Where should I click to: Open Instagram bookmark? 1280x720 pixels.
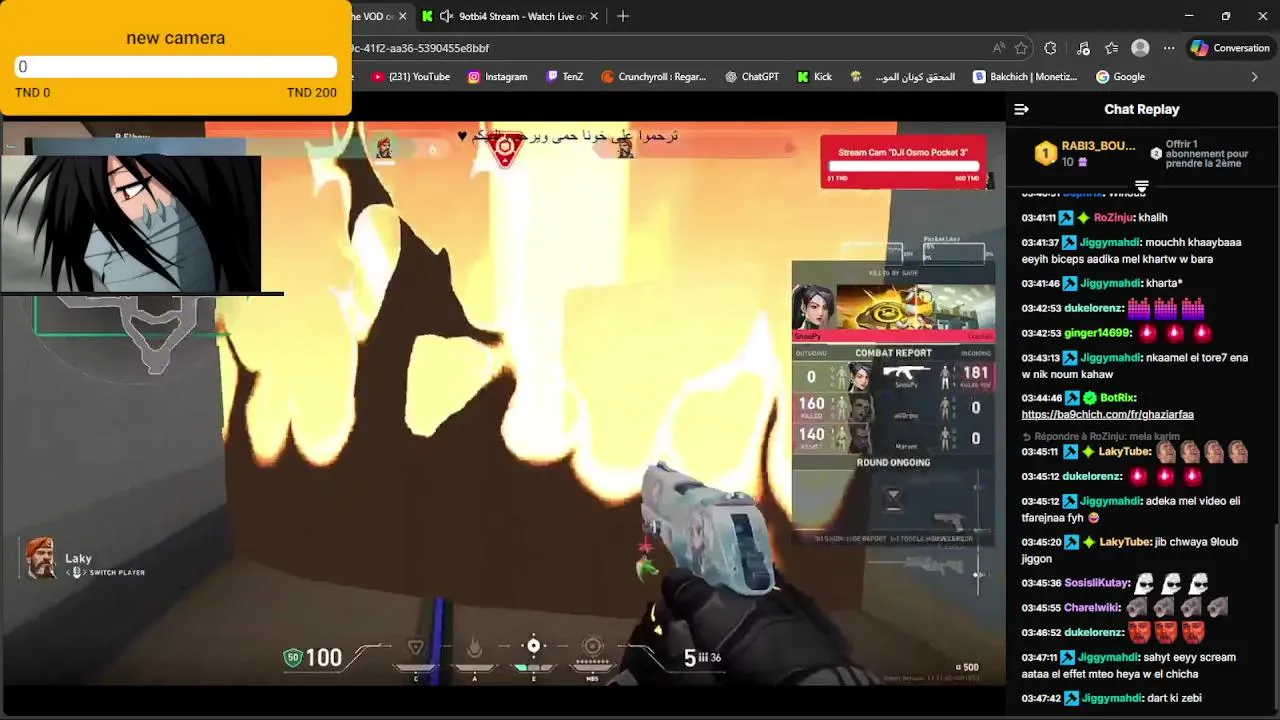pos(497,77)
